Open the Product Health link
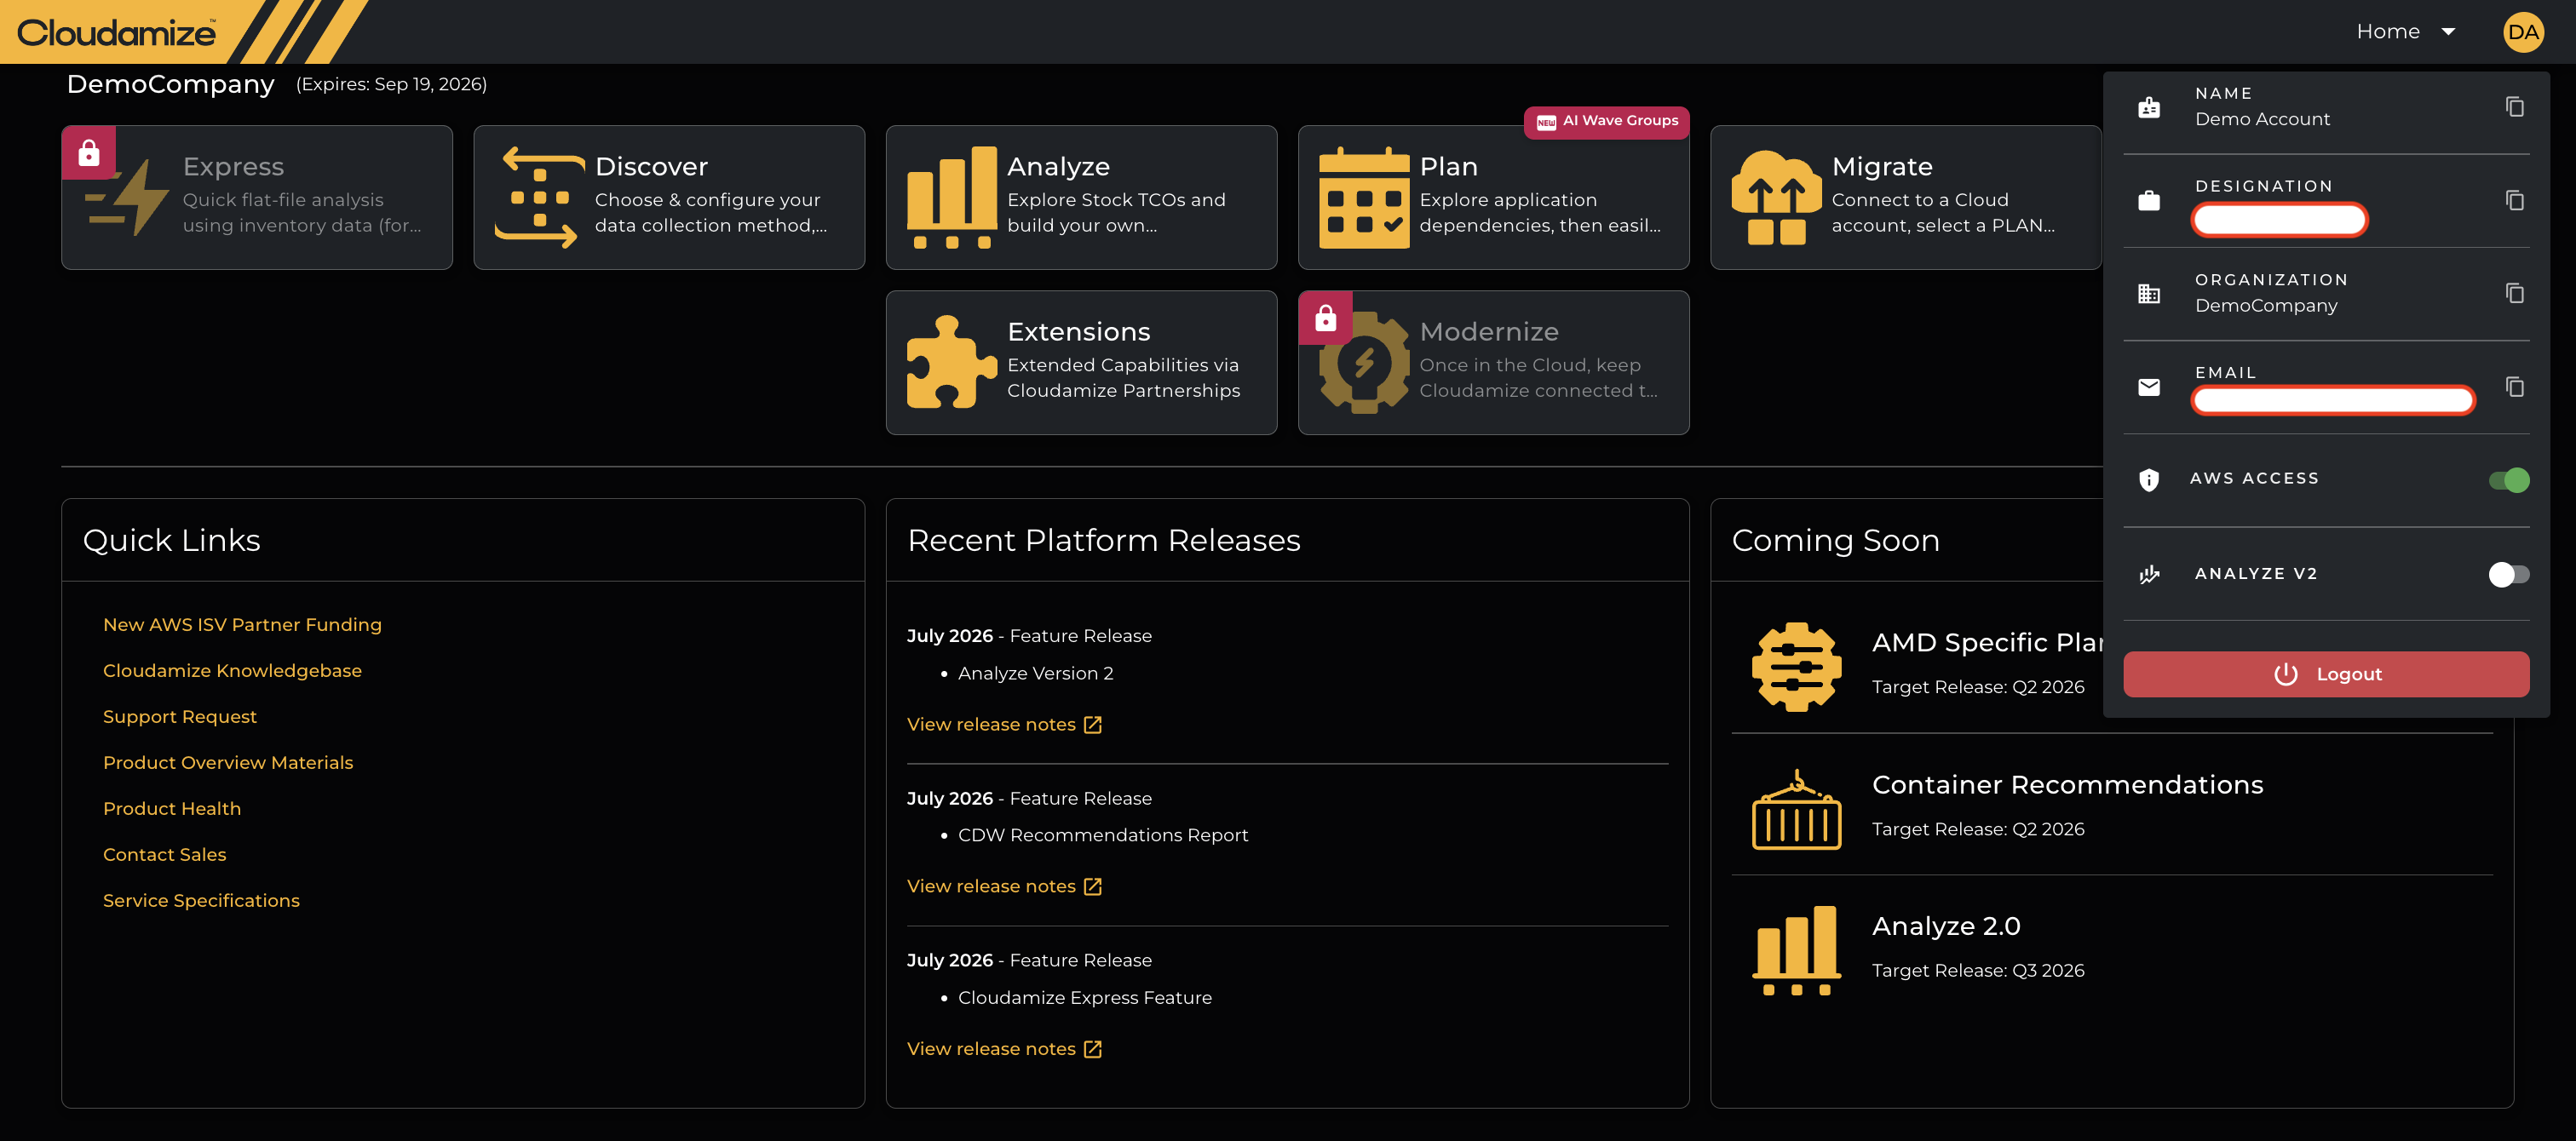 pyautogui.click(x=172, y=809)
